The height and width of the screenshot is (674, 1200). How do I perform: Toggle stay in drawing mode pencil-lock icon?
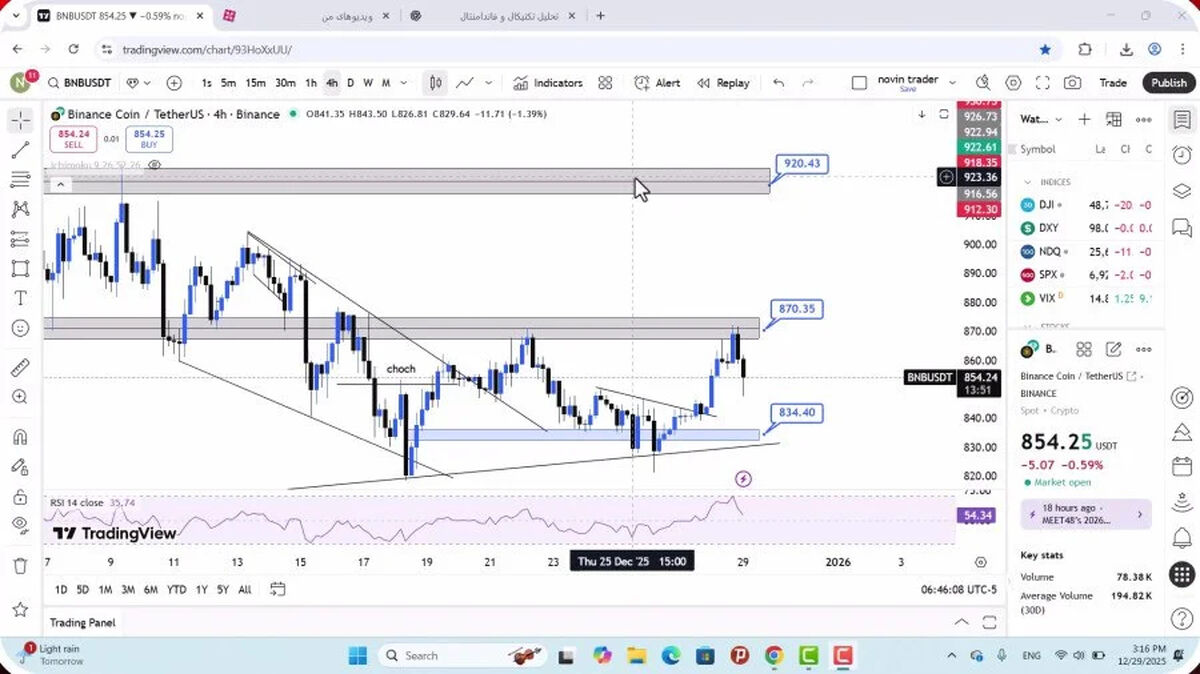coord(20,466)
